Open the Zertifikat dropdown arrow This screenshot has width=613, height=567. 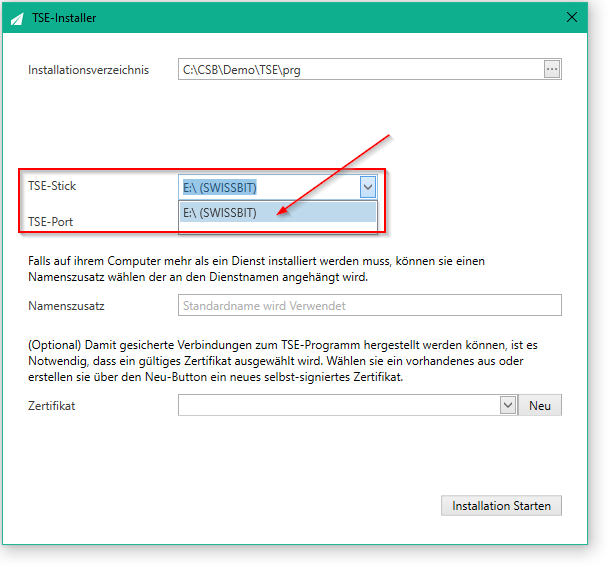pyautogui.click(x=508, y=405)
